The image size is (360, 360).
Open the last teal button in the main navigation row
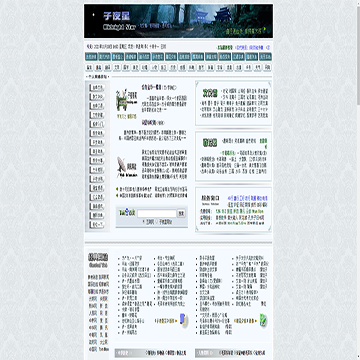[265, 57]
